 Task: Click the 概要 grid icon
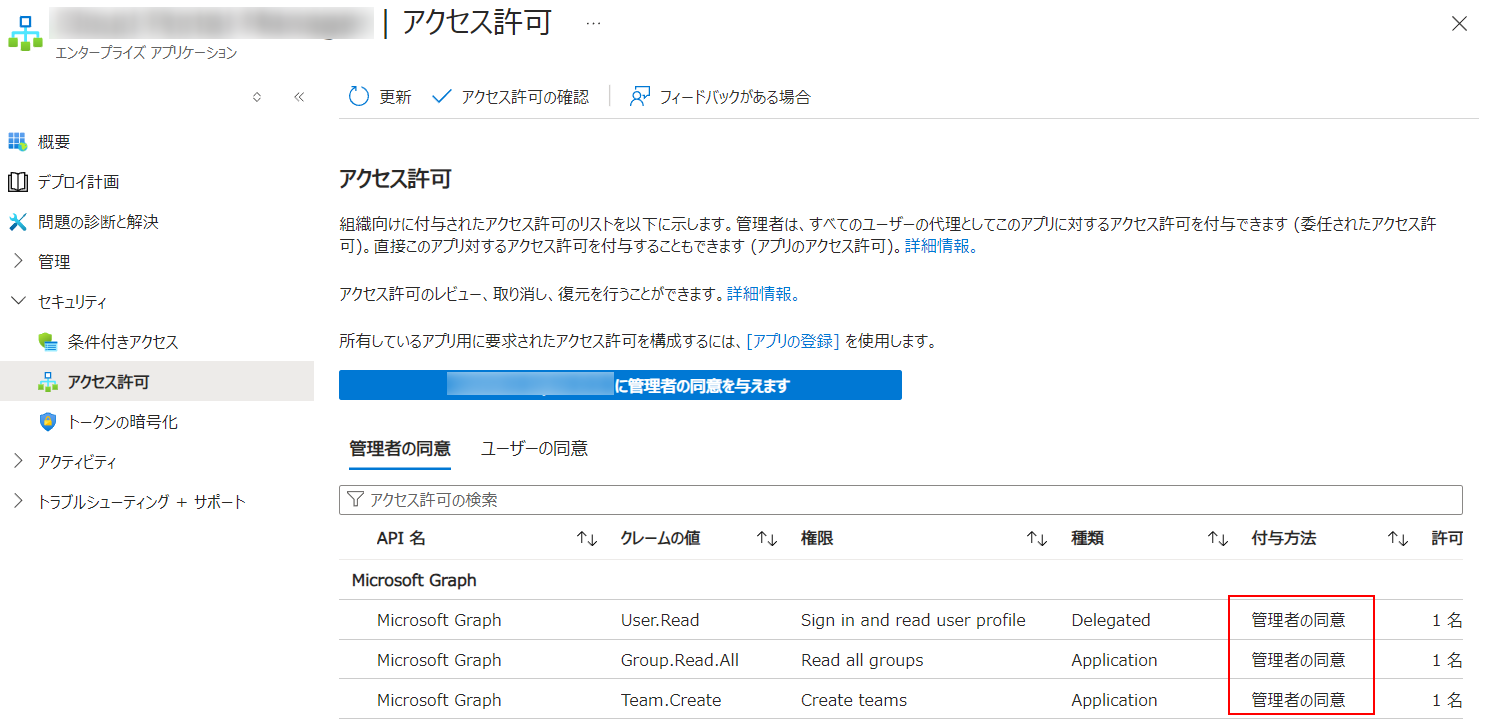click(x=17, y=142)
